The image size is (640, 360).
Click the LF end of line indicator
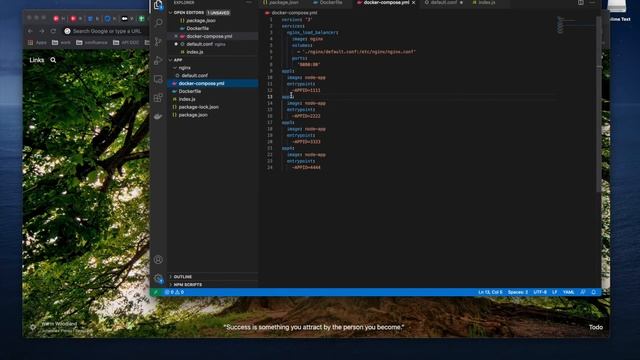[555, 292]
